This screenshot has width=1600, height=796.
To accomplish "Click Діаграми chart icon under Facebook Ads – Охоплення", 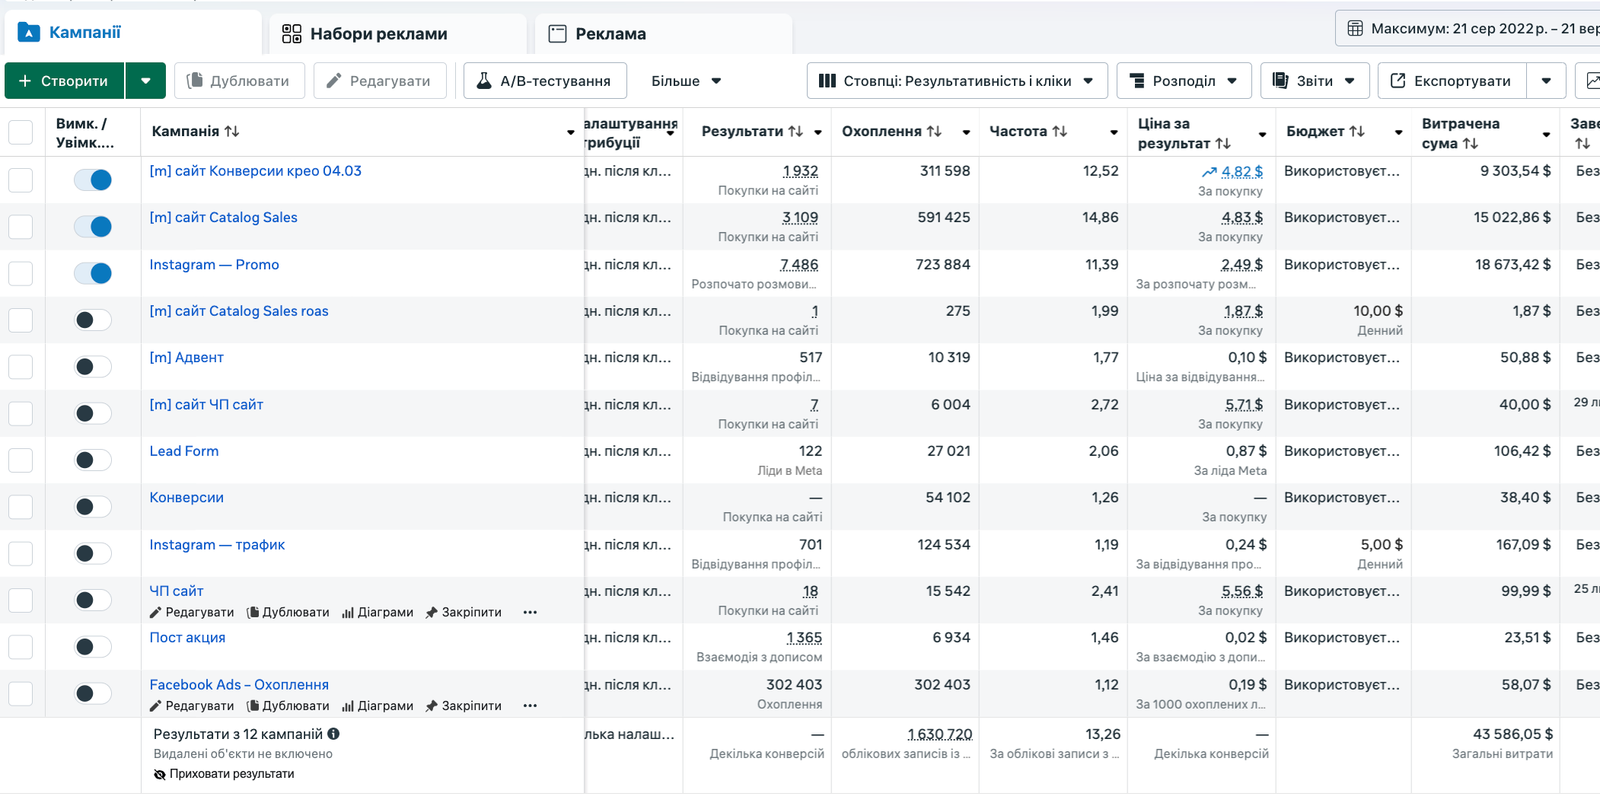I will (348, 706).
